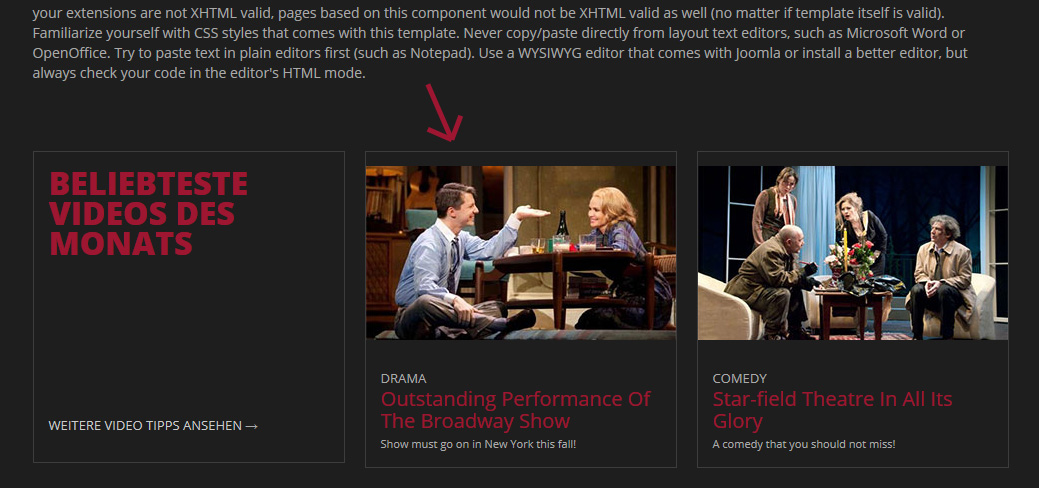Click the wine bottle on the drama stage table

point(562,225)
